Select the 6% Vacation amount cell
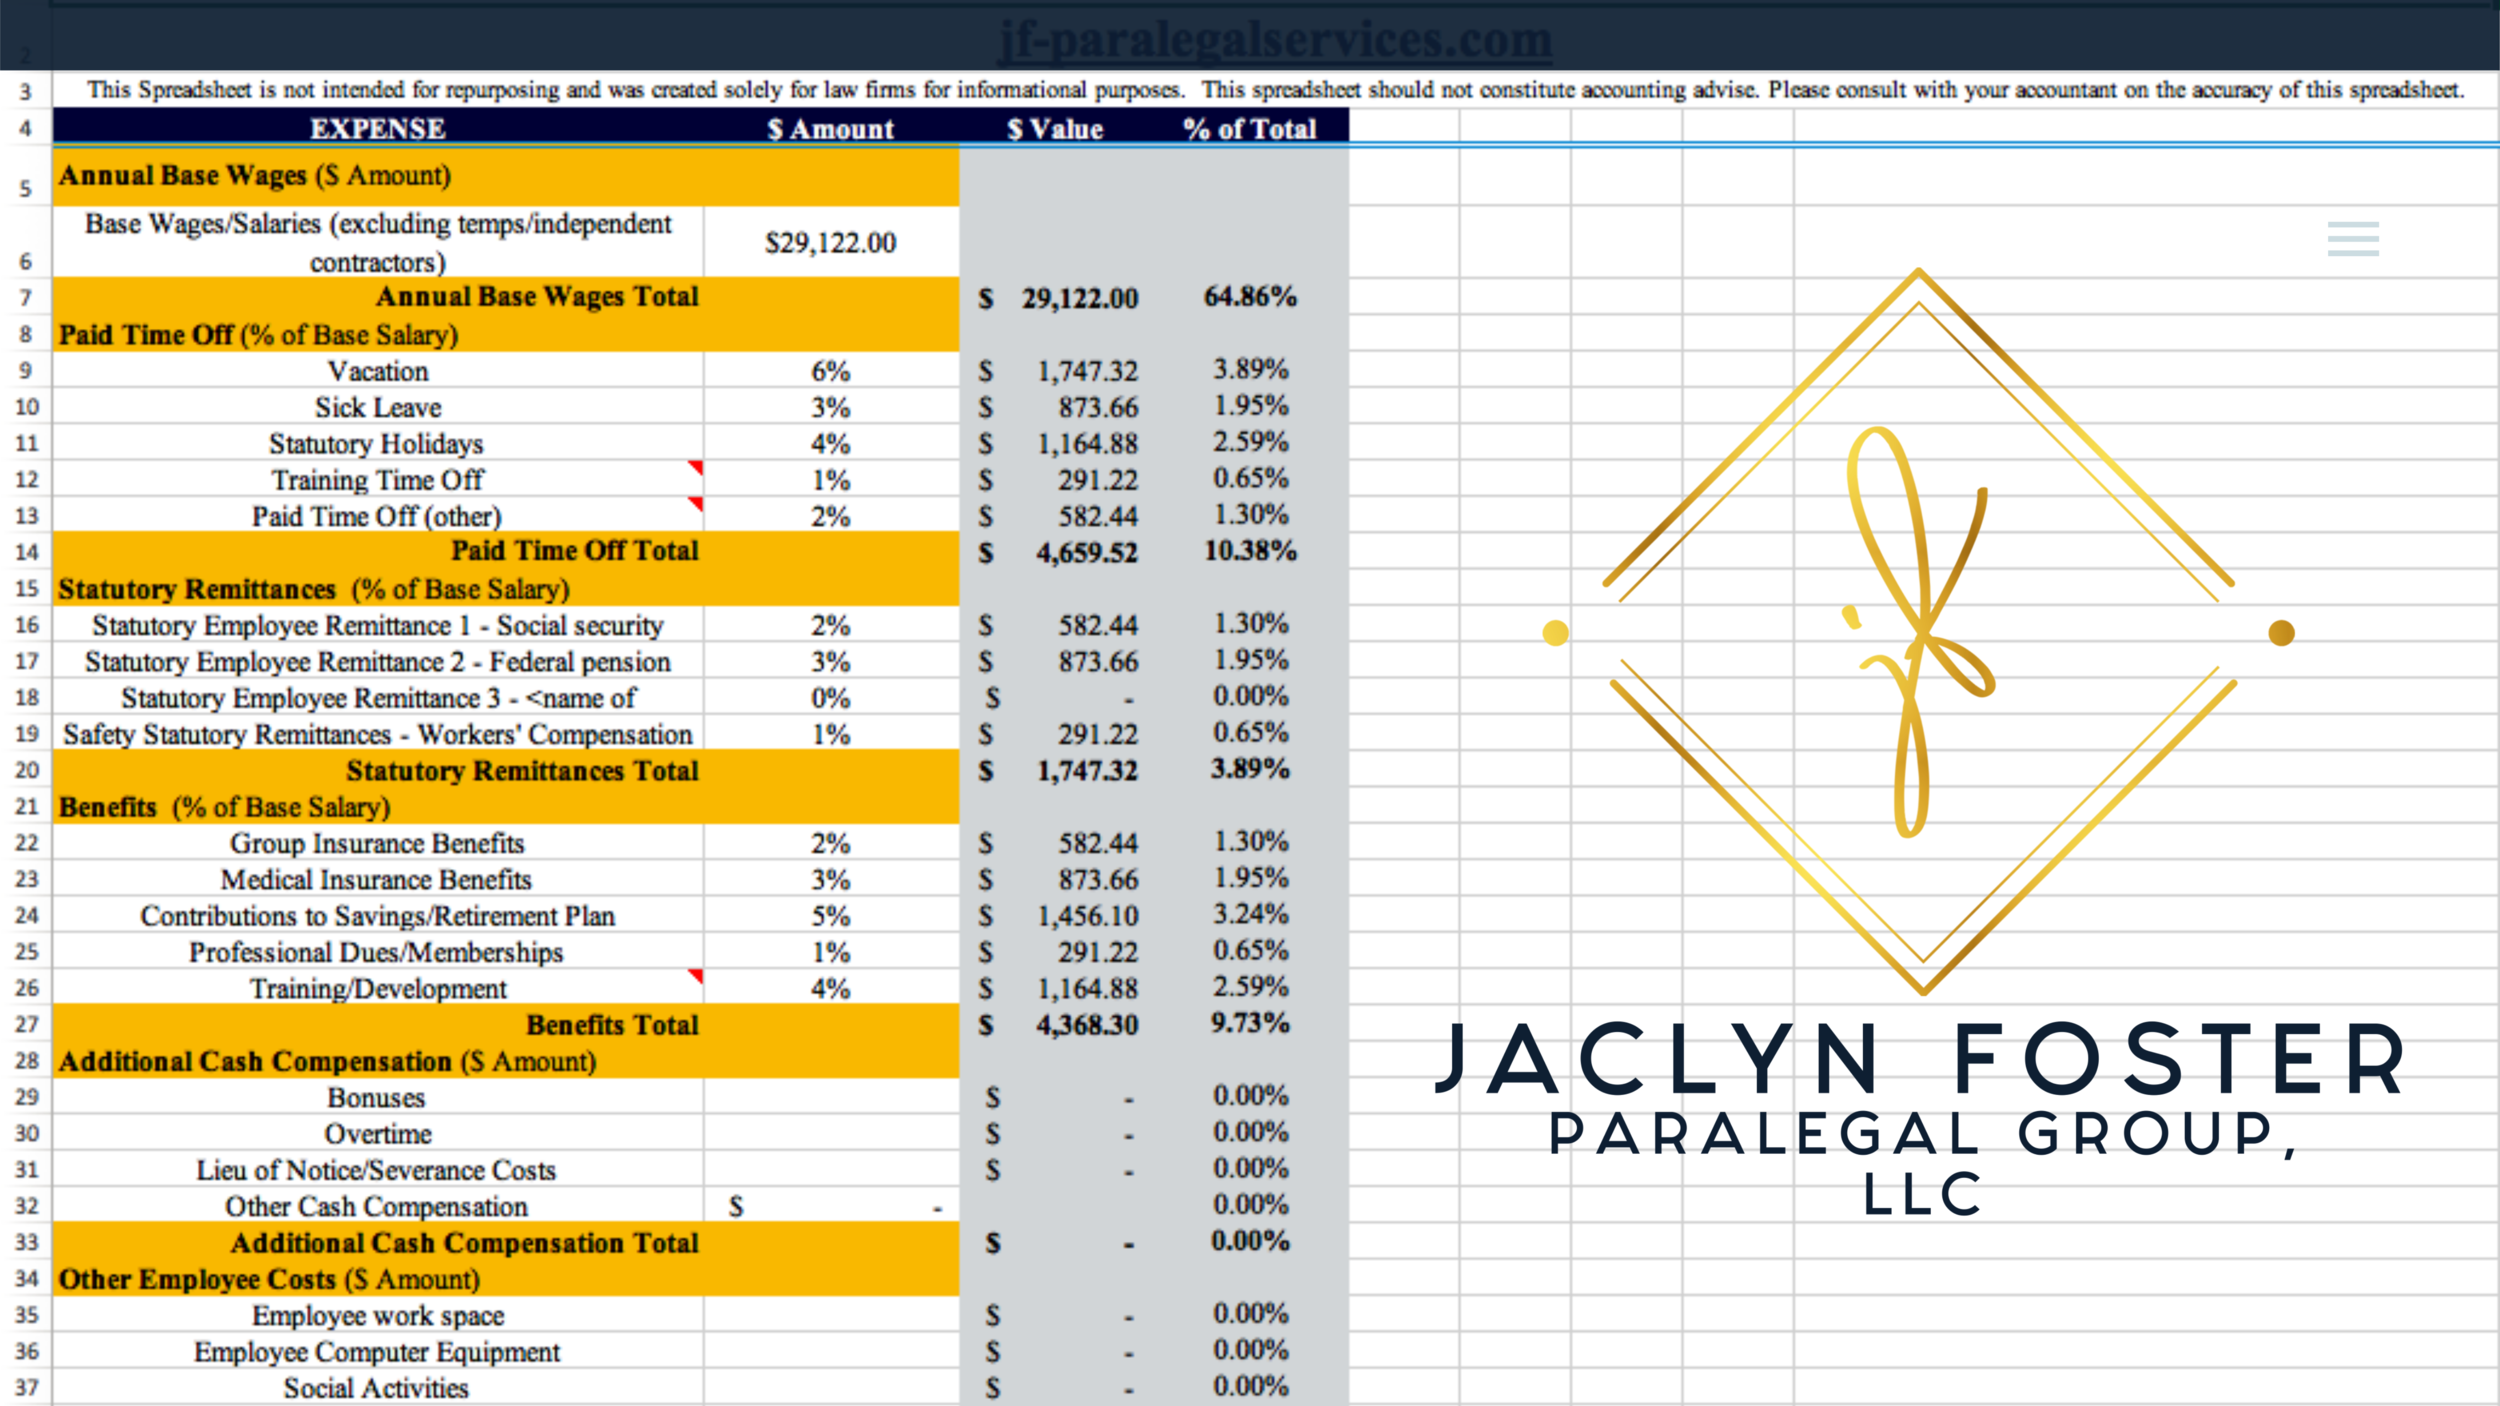This screenshot has width=2500, height=1406. (831, 371)
